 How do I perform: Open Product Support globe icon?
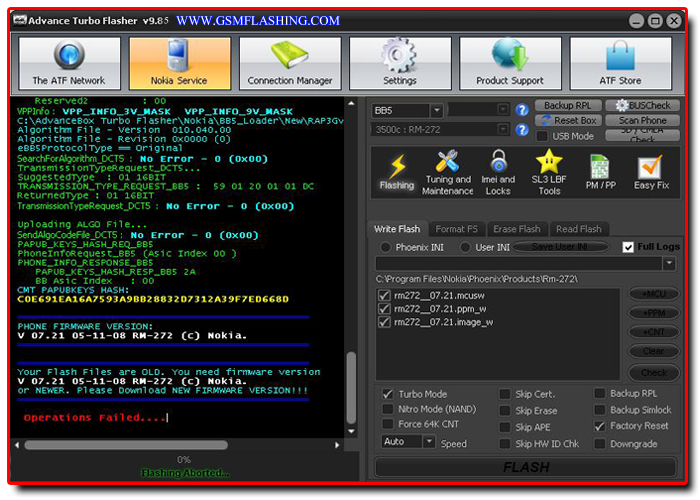pos(510,63)
